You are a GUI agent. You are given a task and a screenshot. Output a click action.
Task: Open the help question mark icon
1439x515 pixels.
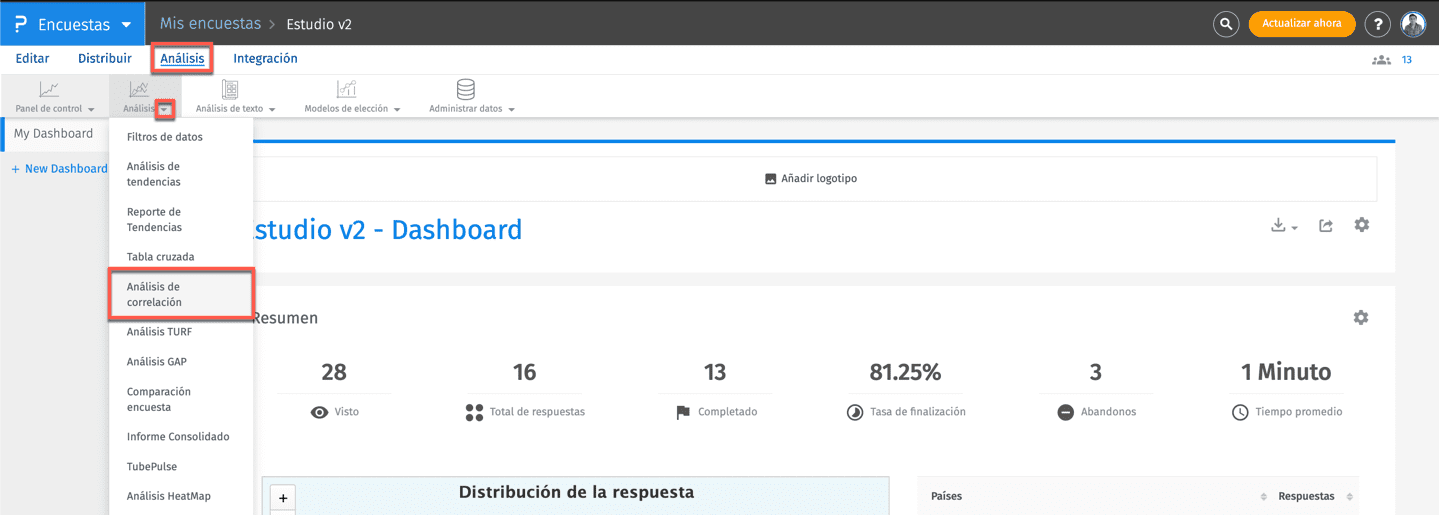(x=1377, y=24)
